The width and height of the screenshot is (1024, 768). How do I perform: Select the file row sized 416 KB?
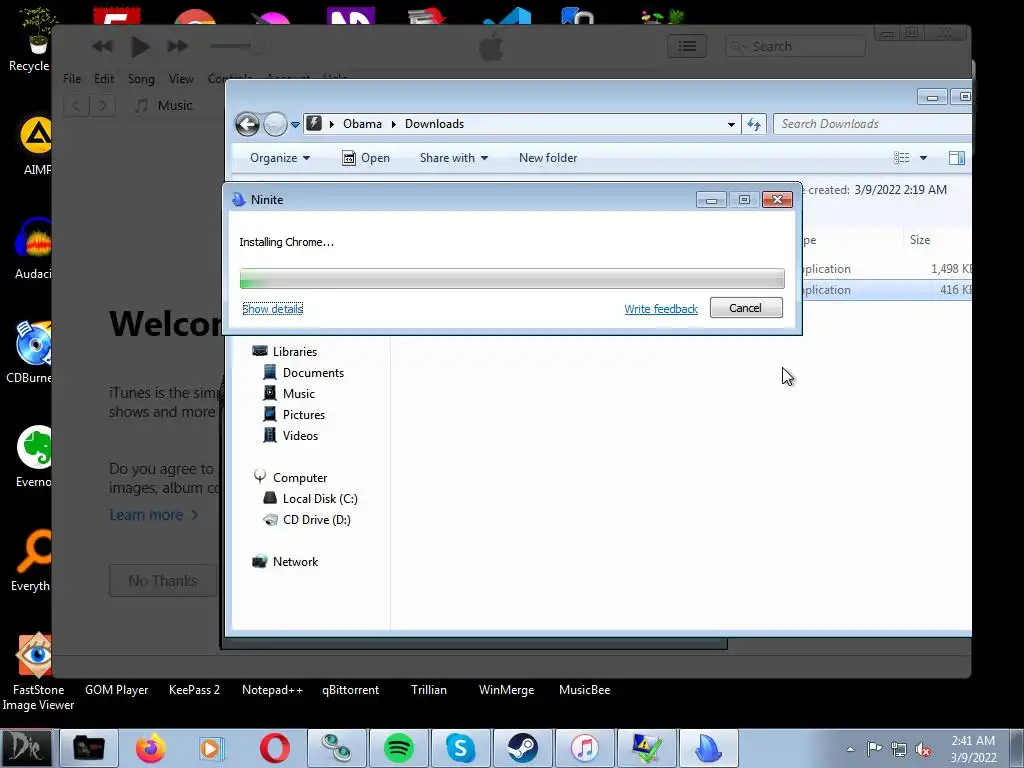887,289
